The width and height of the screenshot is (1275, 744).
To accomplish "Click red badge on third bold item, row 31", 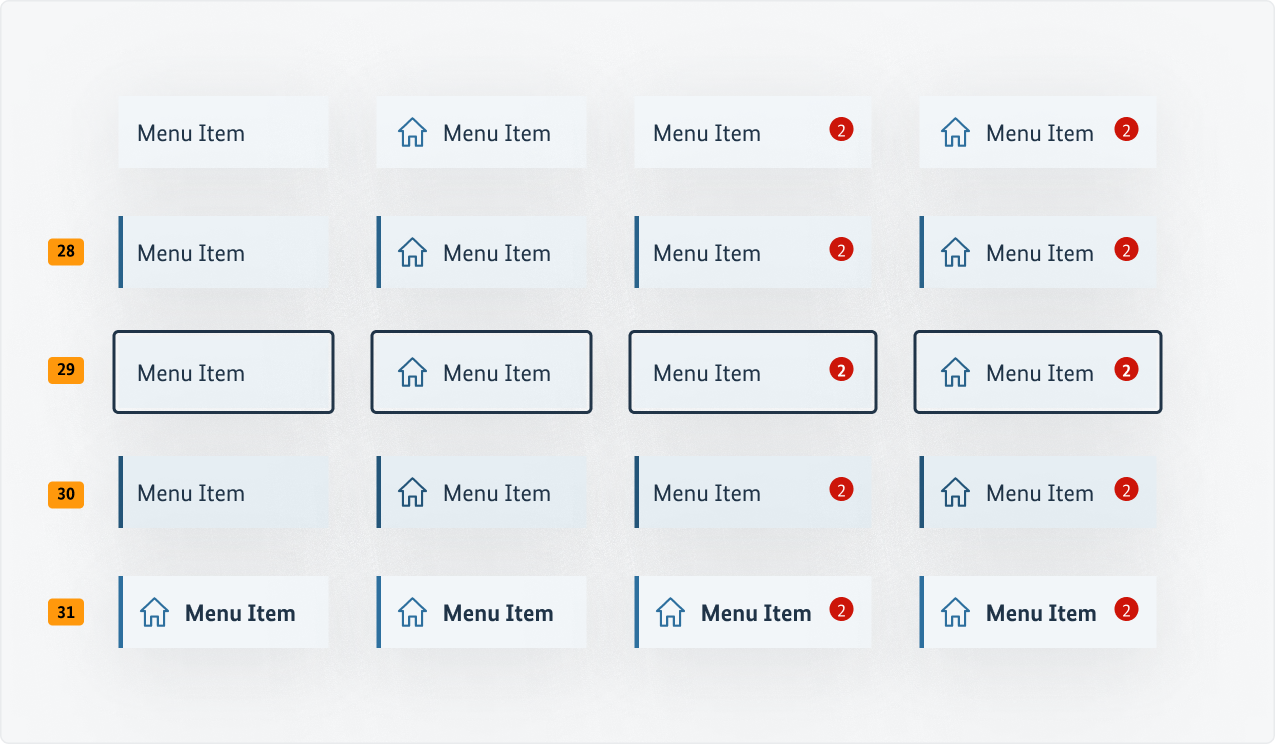I will click(x=841, y=610).
